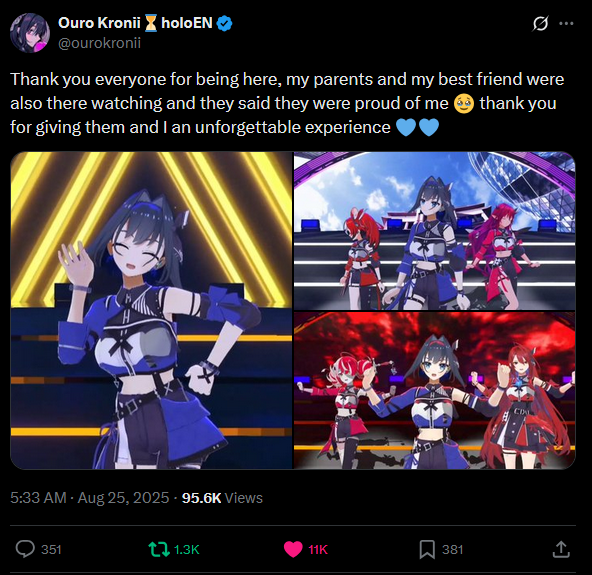Click the 381 bookmarks count
Screen dimensions: 592x575
(x=452, y=549)
